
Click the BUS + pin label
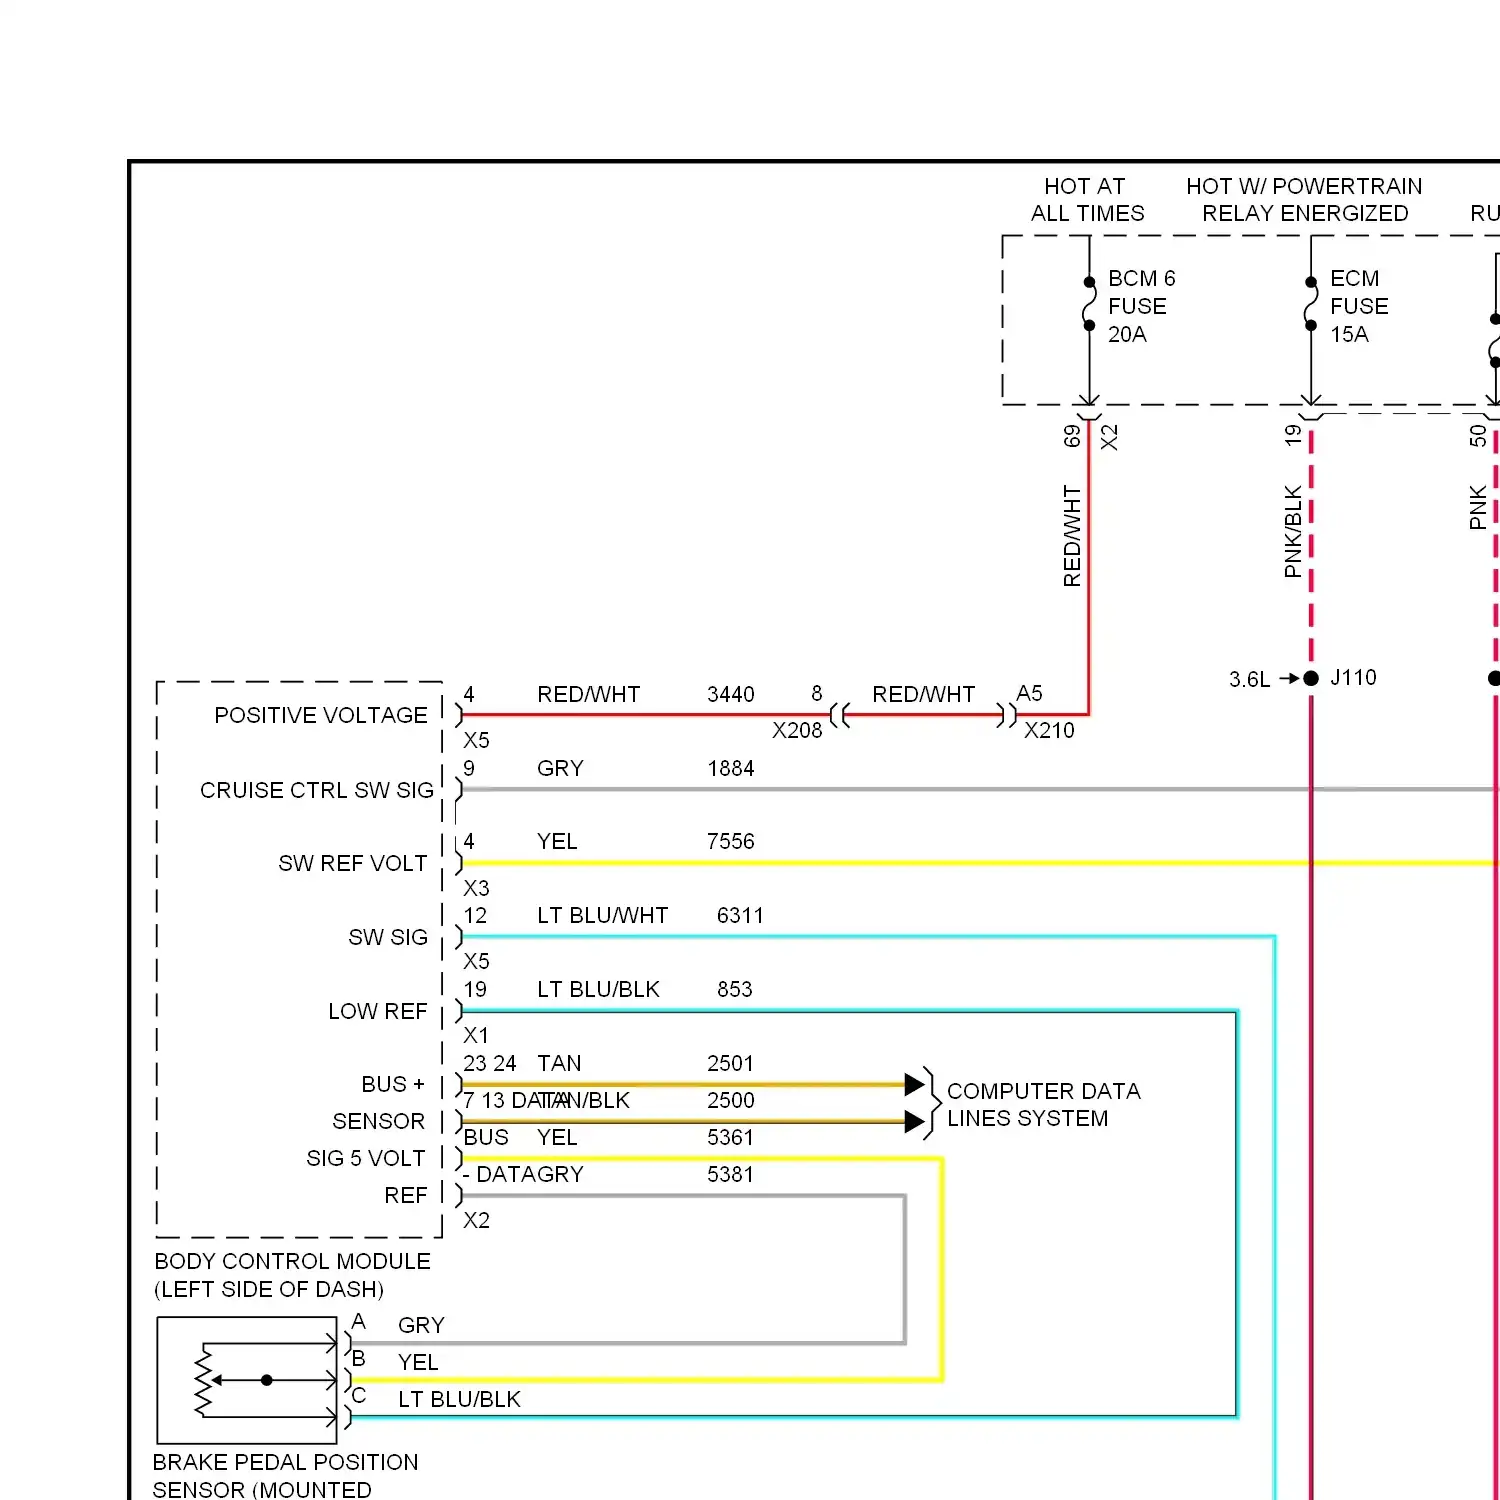point(393,1084)
